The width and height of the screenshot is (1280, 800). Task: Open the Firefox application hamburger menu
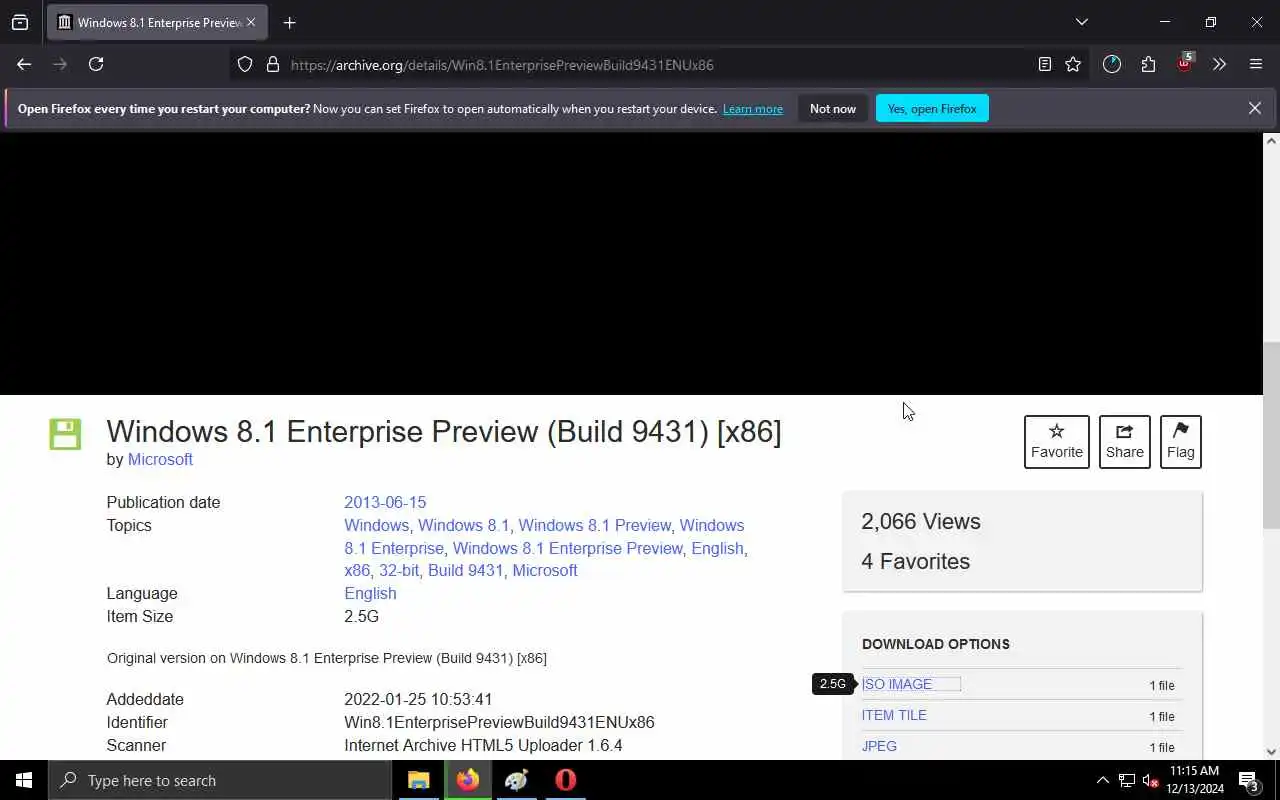pos(1256,64)
